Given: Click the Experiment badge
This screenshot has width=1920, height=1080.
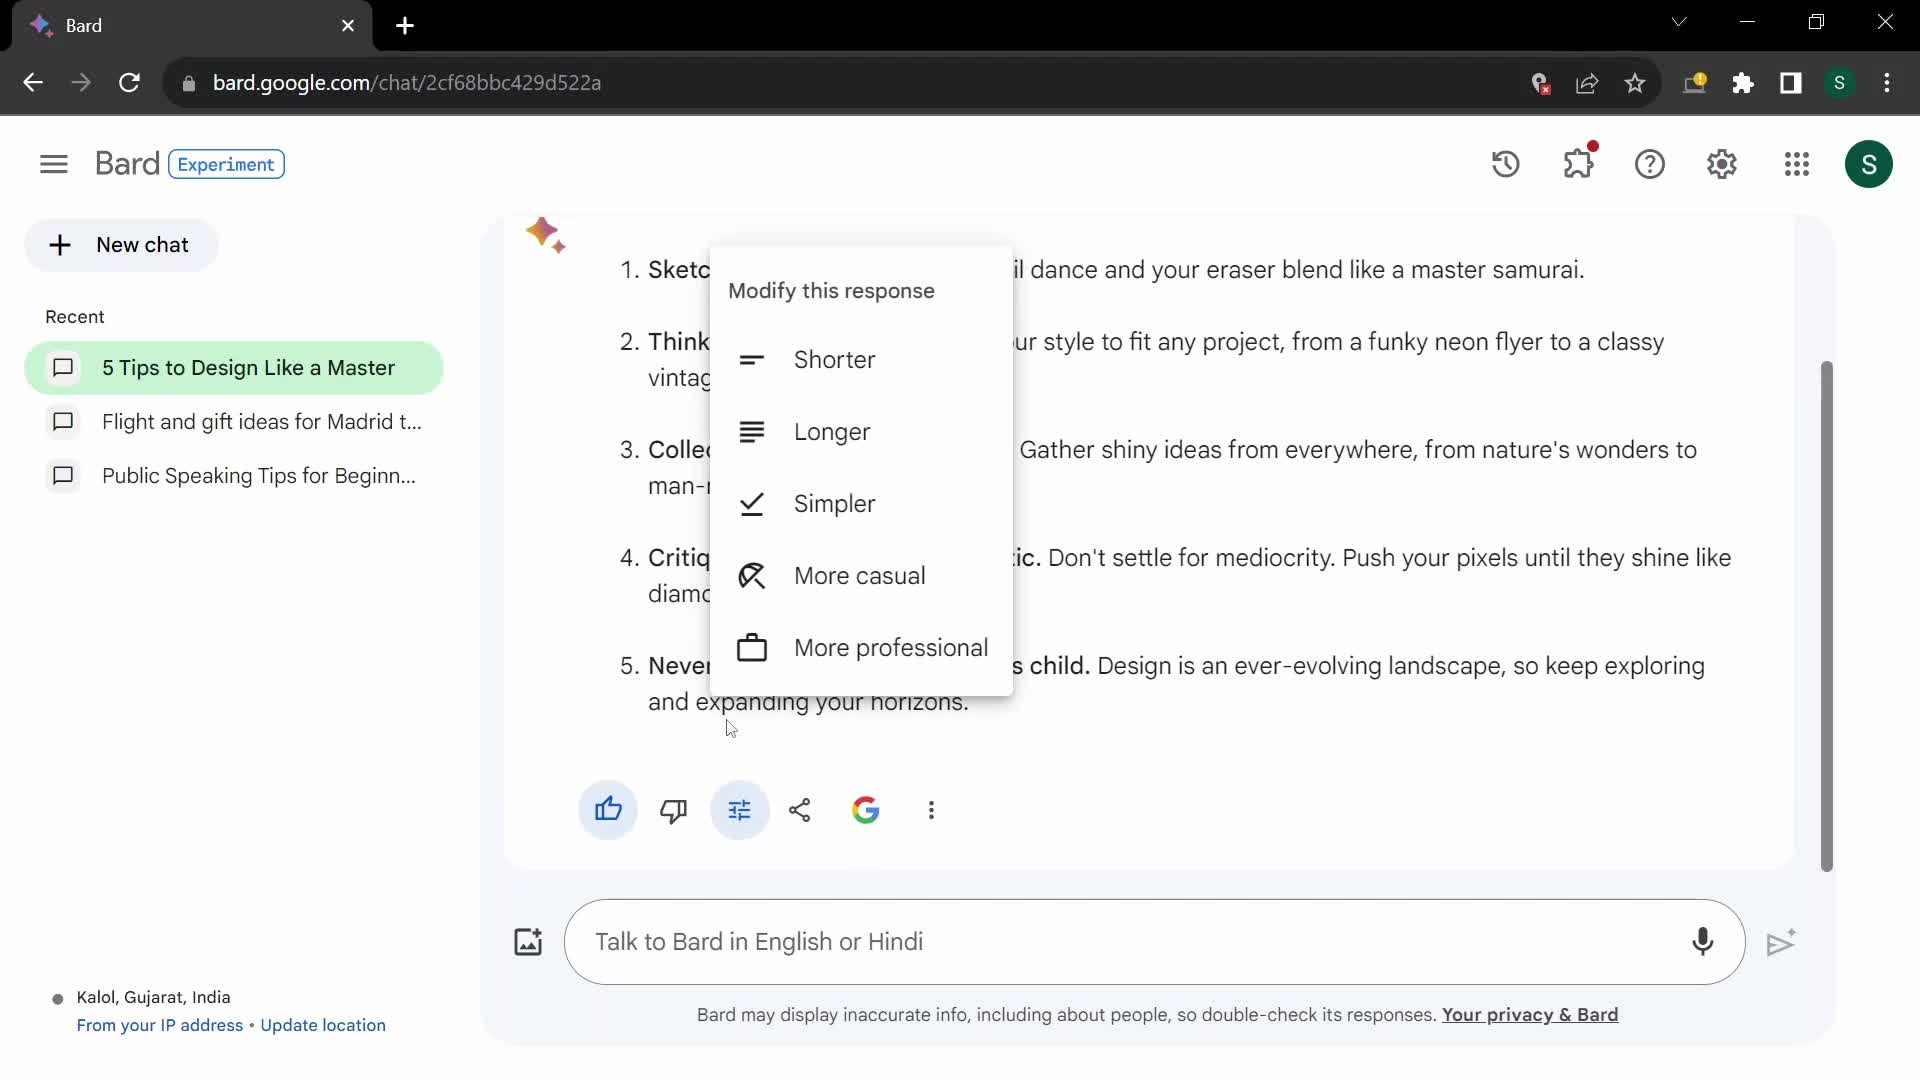Looking at the screenshot, I should click(226, 164).
